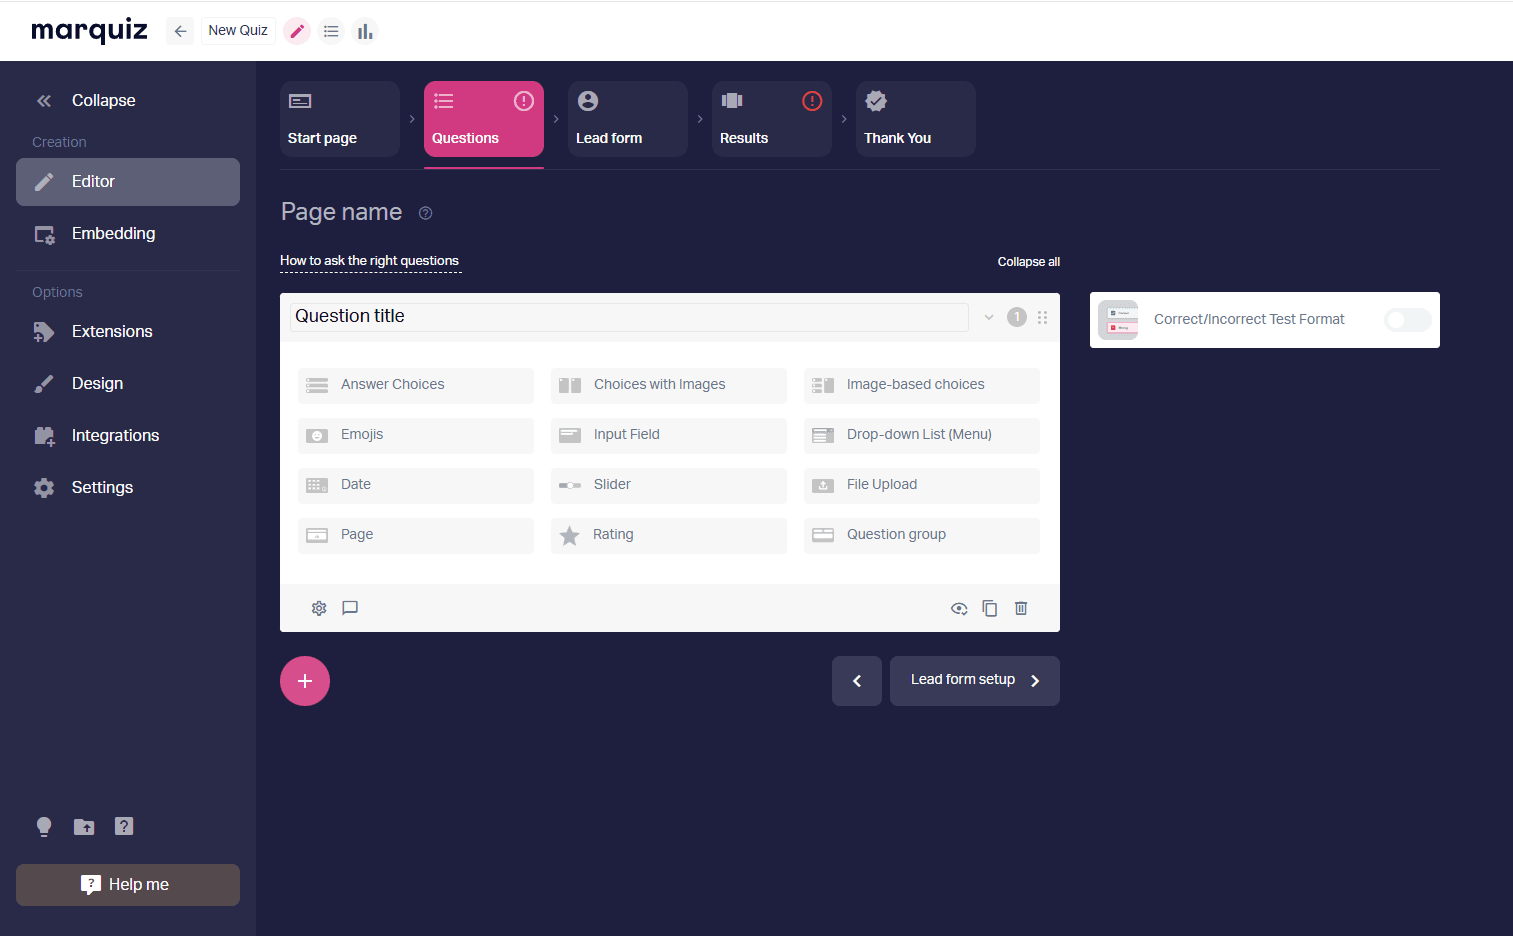This screenshot has width=1513, height=936.
Task: Click the Question title input field
Action: (x=629, y=317)
